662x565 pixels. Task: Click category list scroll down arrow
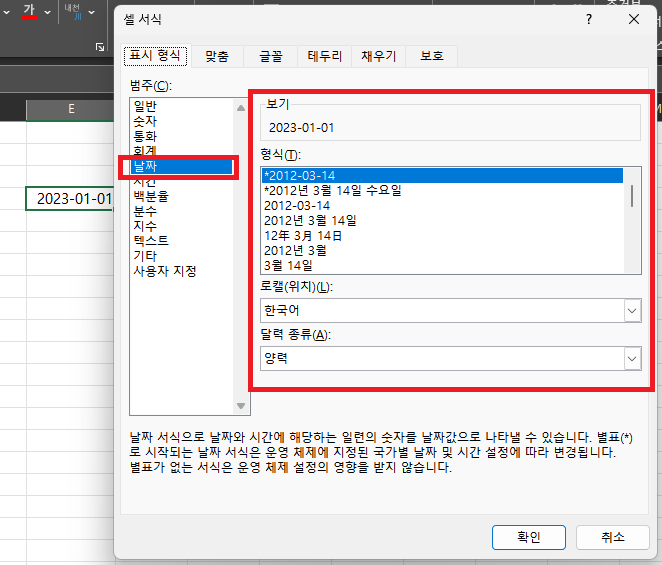click(x=241, y=406)
